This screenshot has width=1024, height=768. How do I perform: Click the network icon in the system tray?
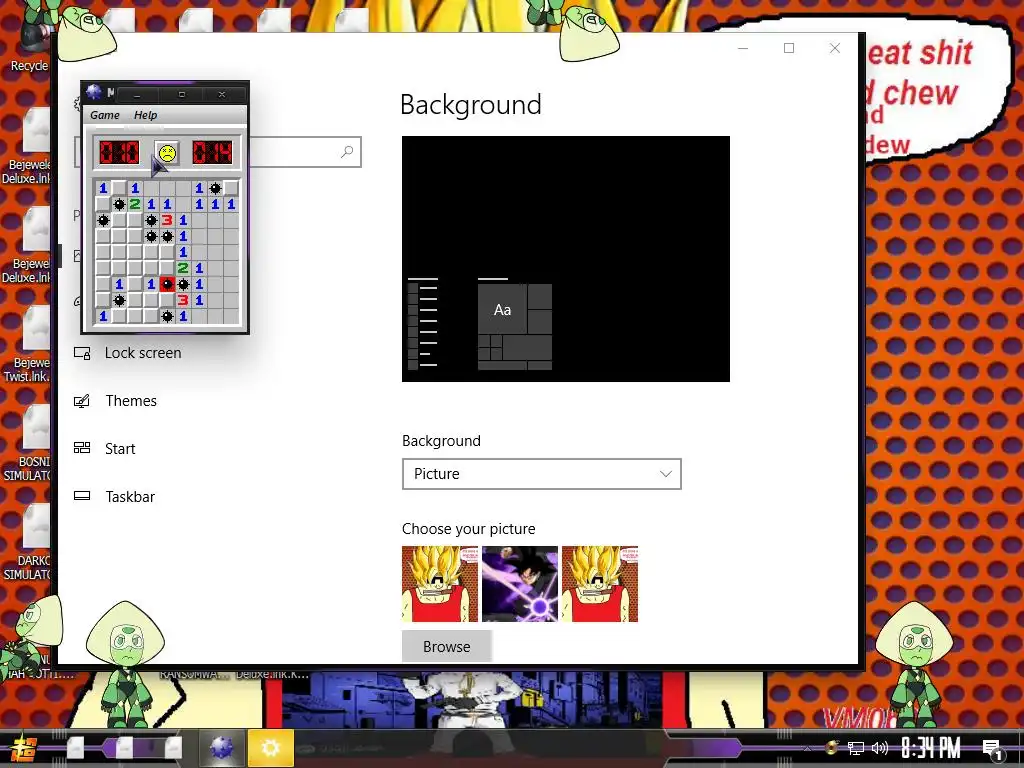(856, 748)
